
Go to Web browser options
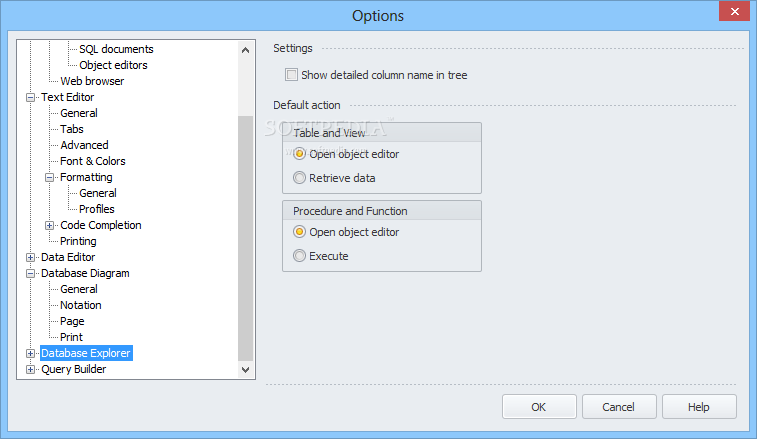pos(92,81)
